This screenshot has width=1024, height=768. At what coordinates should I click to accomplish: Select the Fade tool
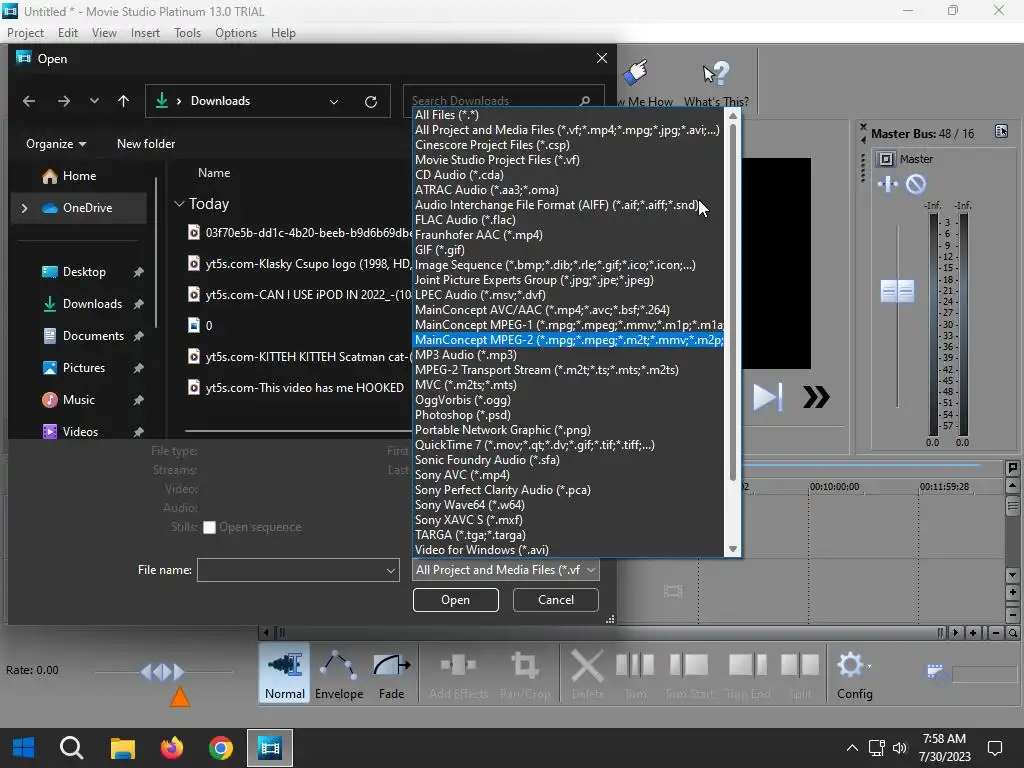[391, 675]
